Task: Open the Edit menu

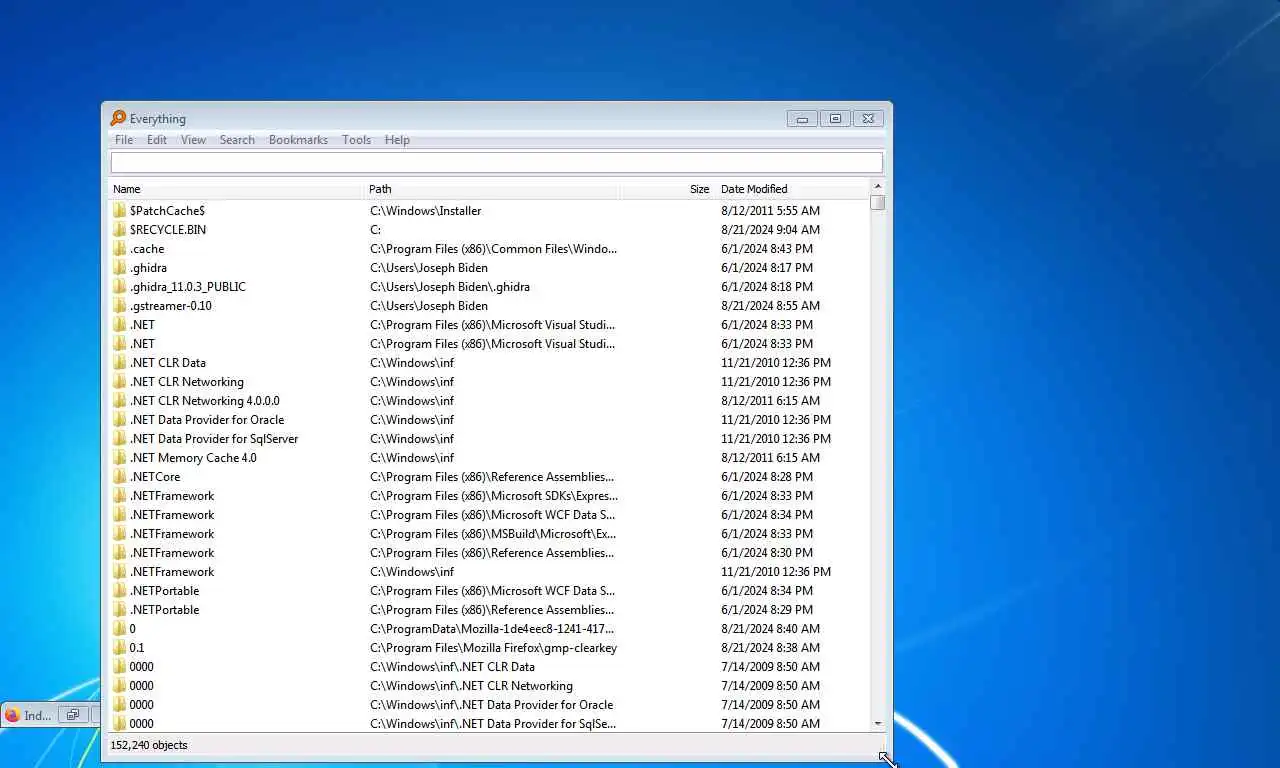Action: tap(157, 140)
